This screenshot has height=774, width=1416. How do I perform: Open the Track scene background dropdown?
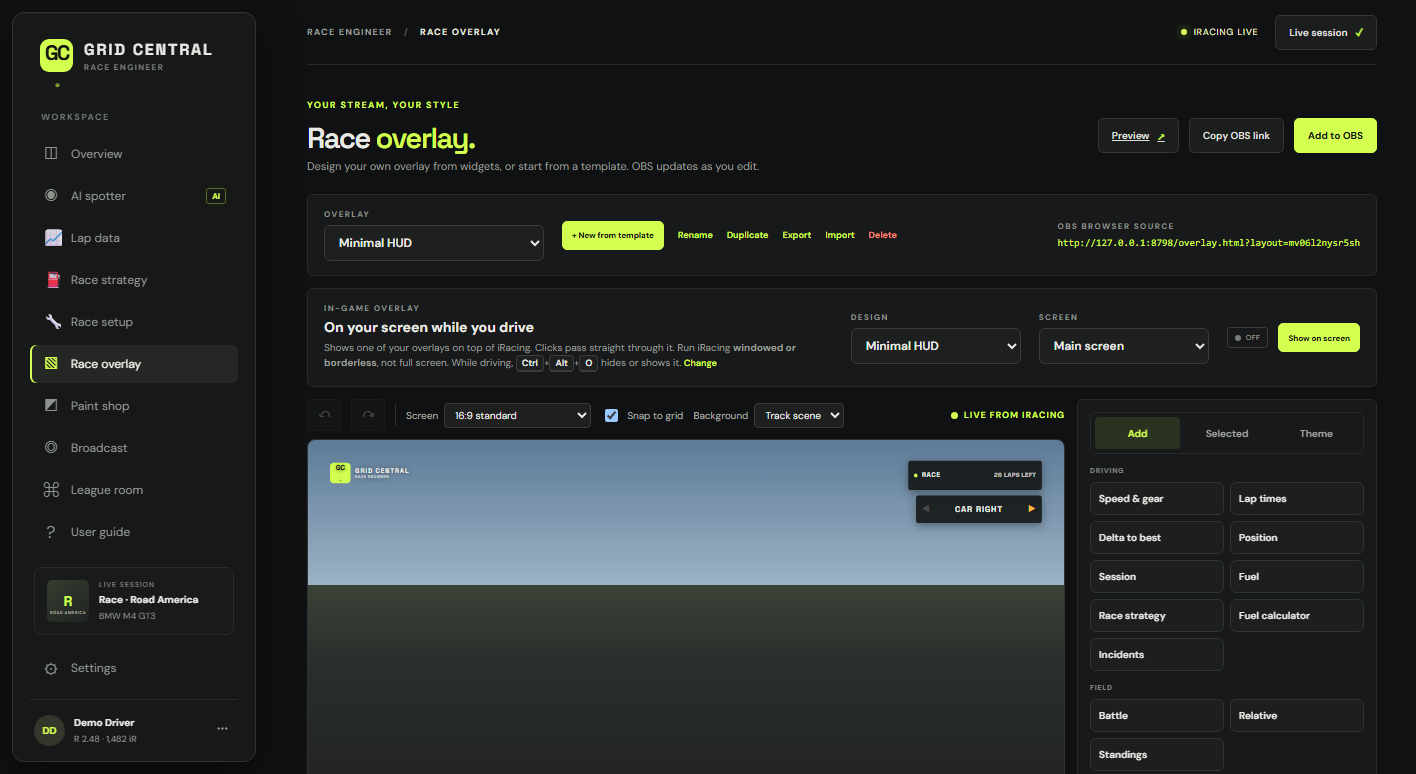(x=799, y=415)
